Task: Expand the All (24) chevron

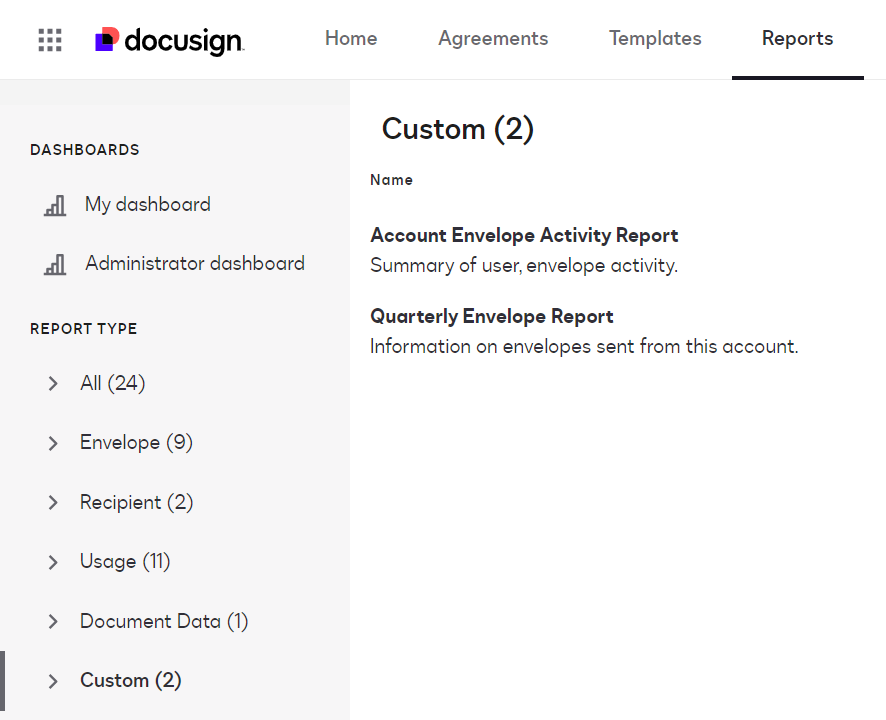Action: (53, 384)
